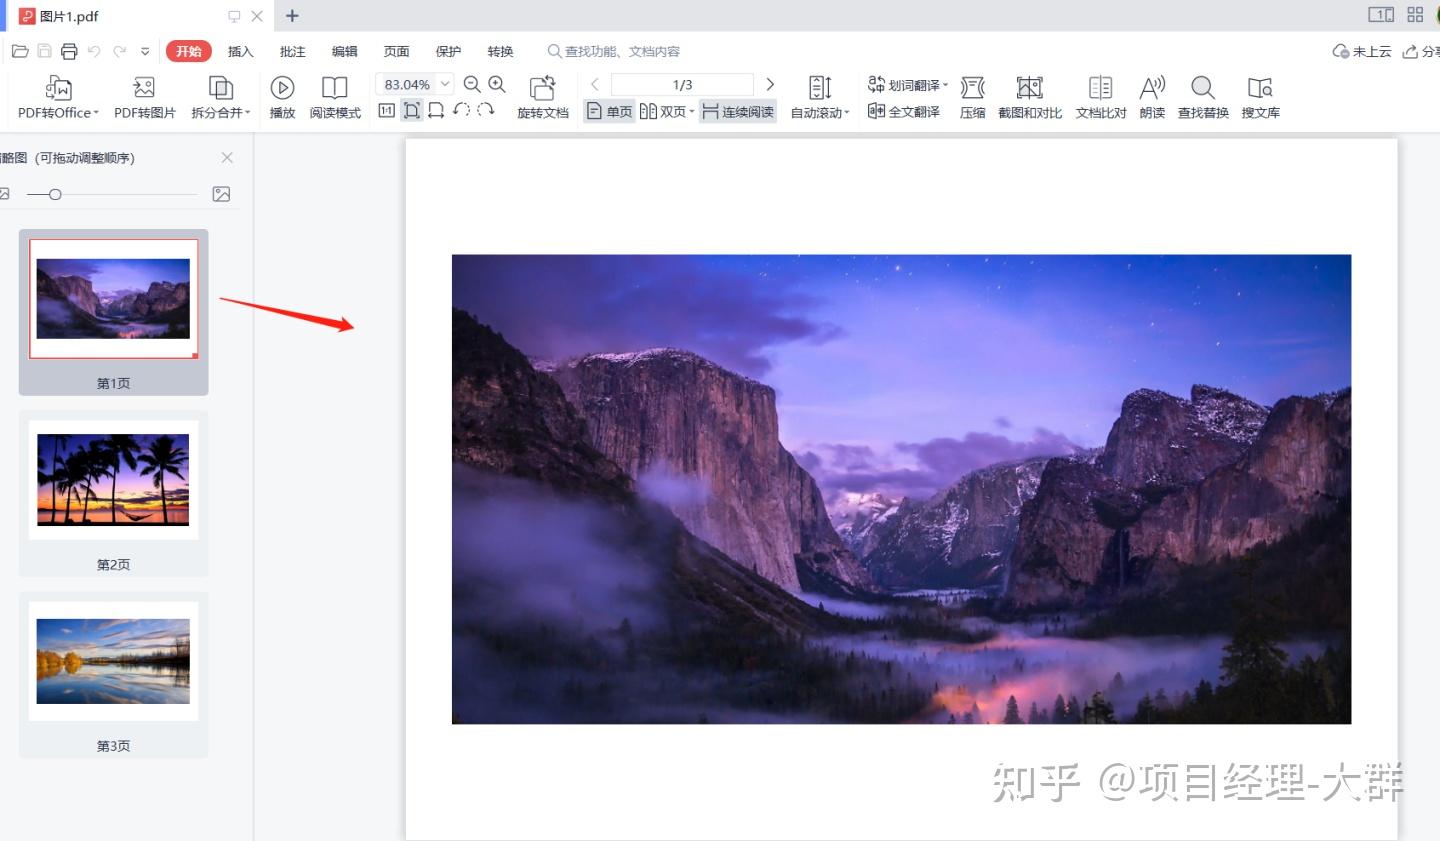Click the page number field showing 1/3
The height and width of the screenshot is (841, 1440).
[683, 84]
